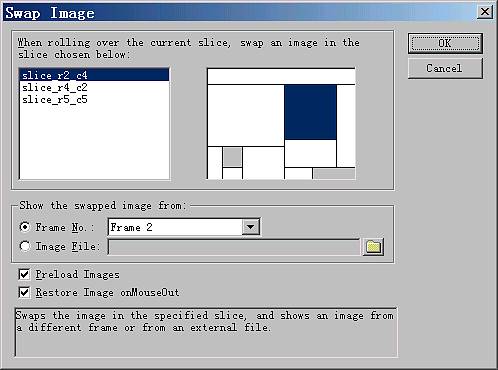Open the Frame 2 combo box
498x370 pixels.
184,227
